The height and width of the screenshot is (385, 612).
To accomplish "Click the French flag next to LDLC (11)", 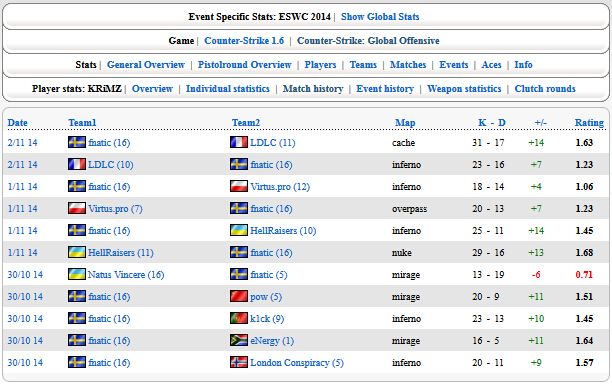I will [x=239, y=142].
